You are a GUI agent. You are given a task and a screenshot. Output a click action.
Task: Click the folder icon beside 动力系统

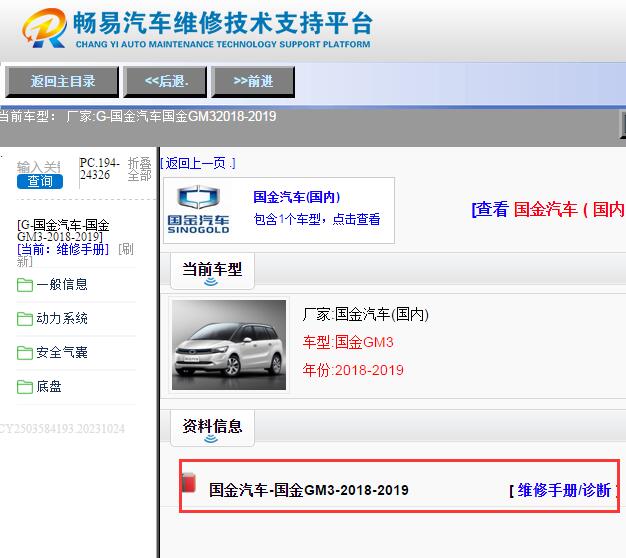pos(25,319)
